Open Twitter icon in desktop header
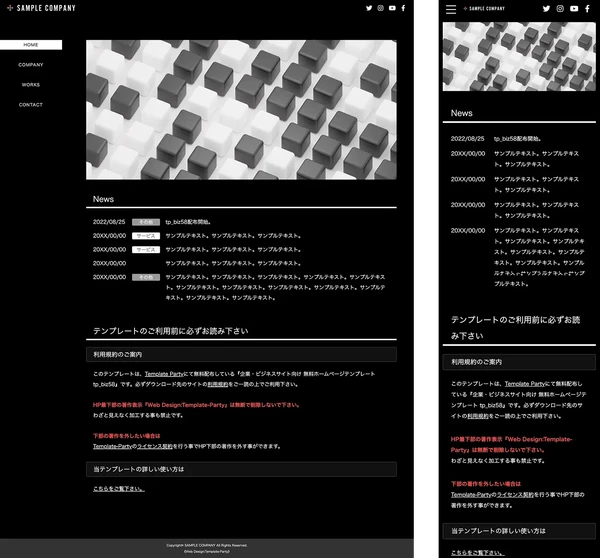This screenshot has height=558, width=600. pos(369,8)
